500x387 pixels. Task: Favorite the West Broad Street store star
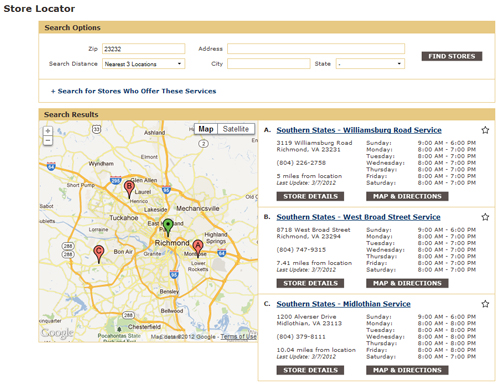pyautogui.click(x=485, y=217)
